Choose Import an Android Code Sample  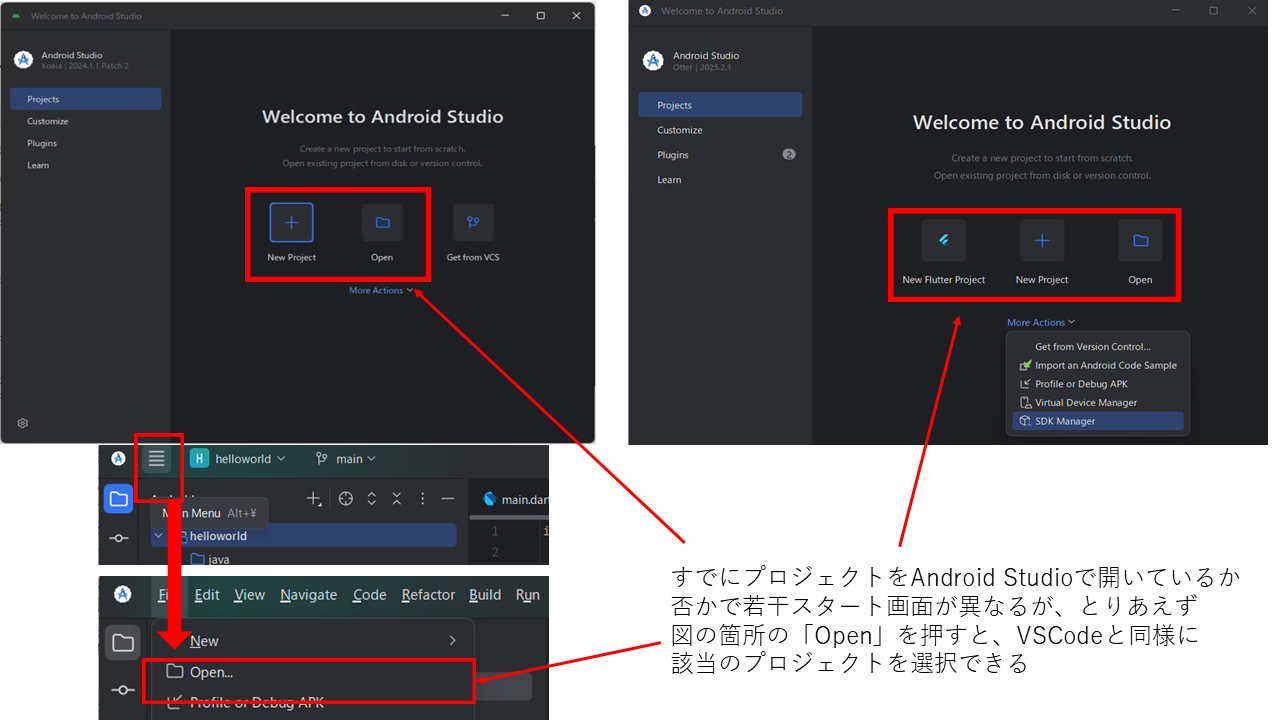[1097, 365]
